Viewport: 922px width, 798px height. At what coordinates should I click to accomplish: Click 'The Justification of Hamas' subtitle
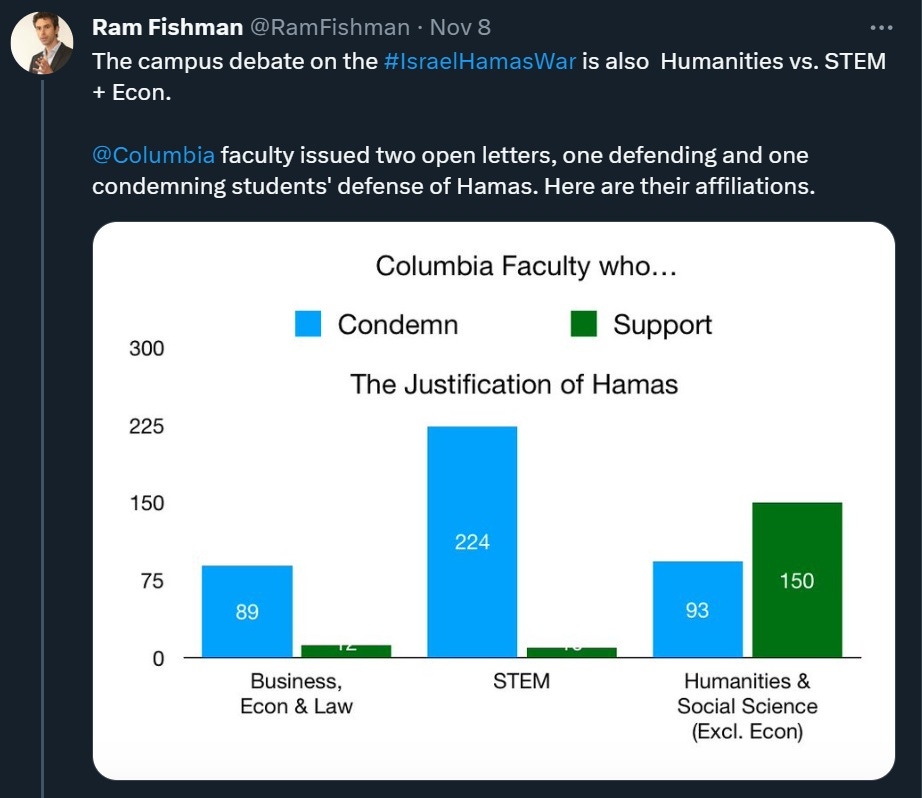pyautogui.click(x=514, y=385)
